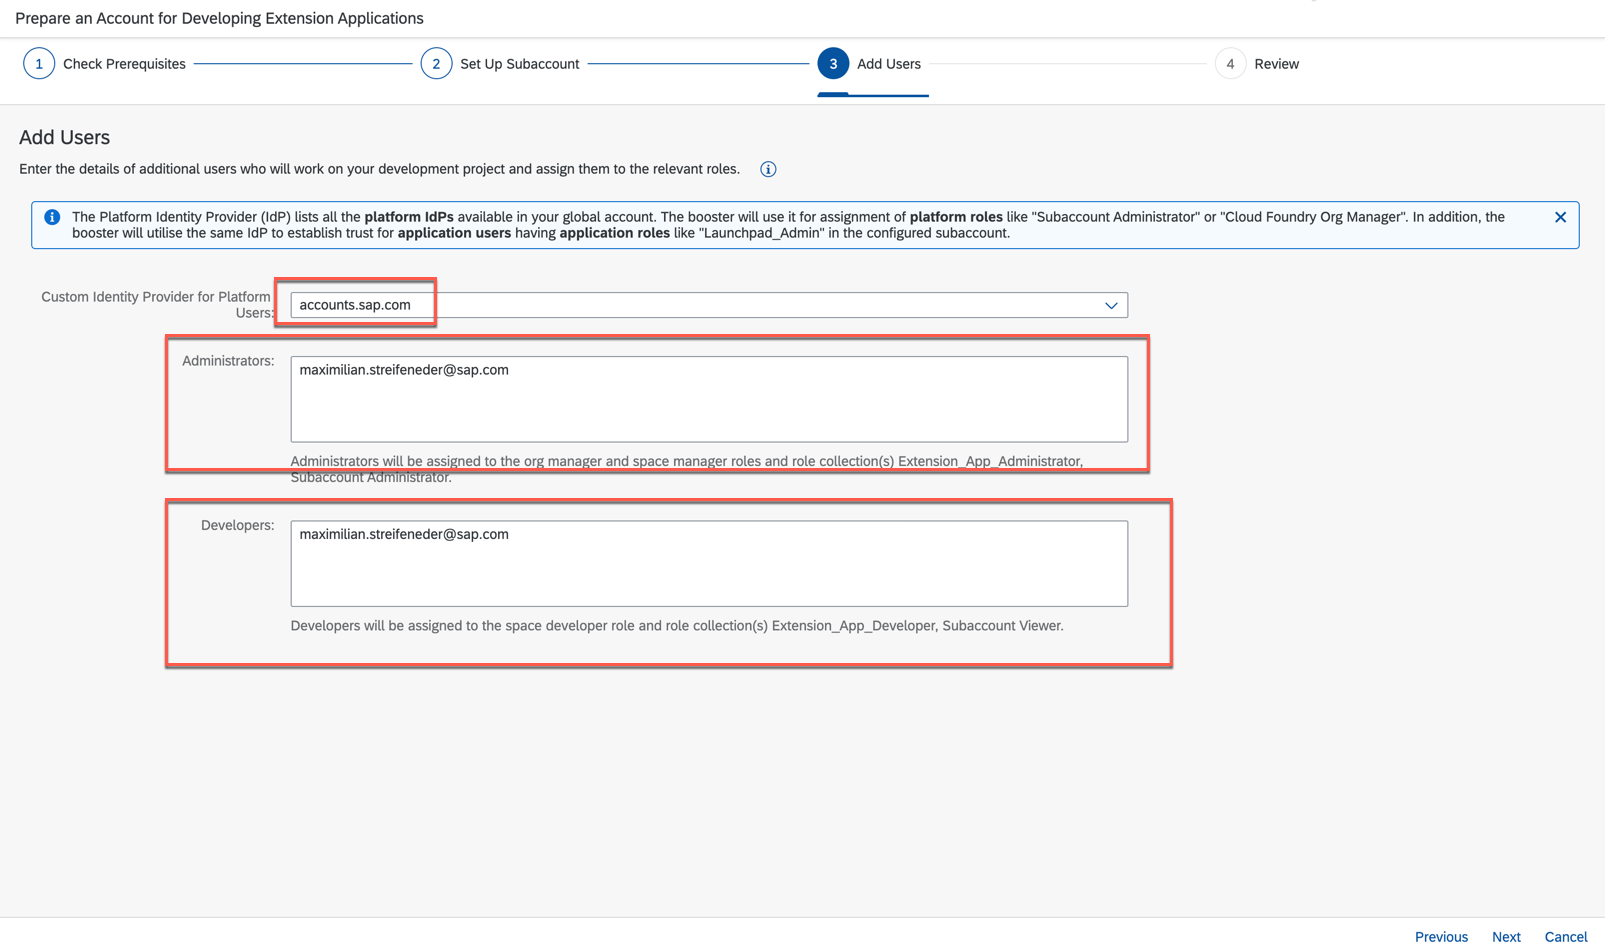Viewport: 1605px width, 950px height.
Task: Open the accounts.sap.com combo box
Action: [709, 305]
